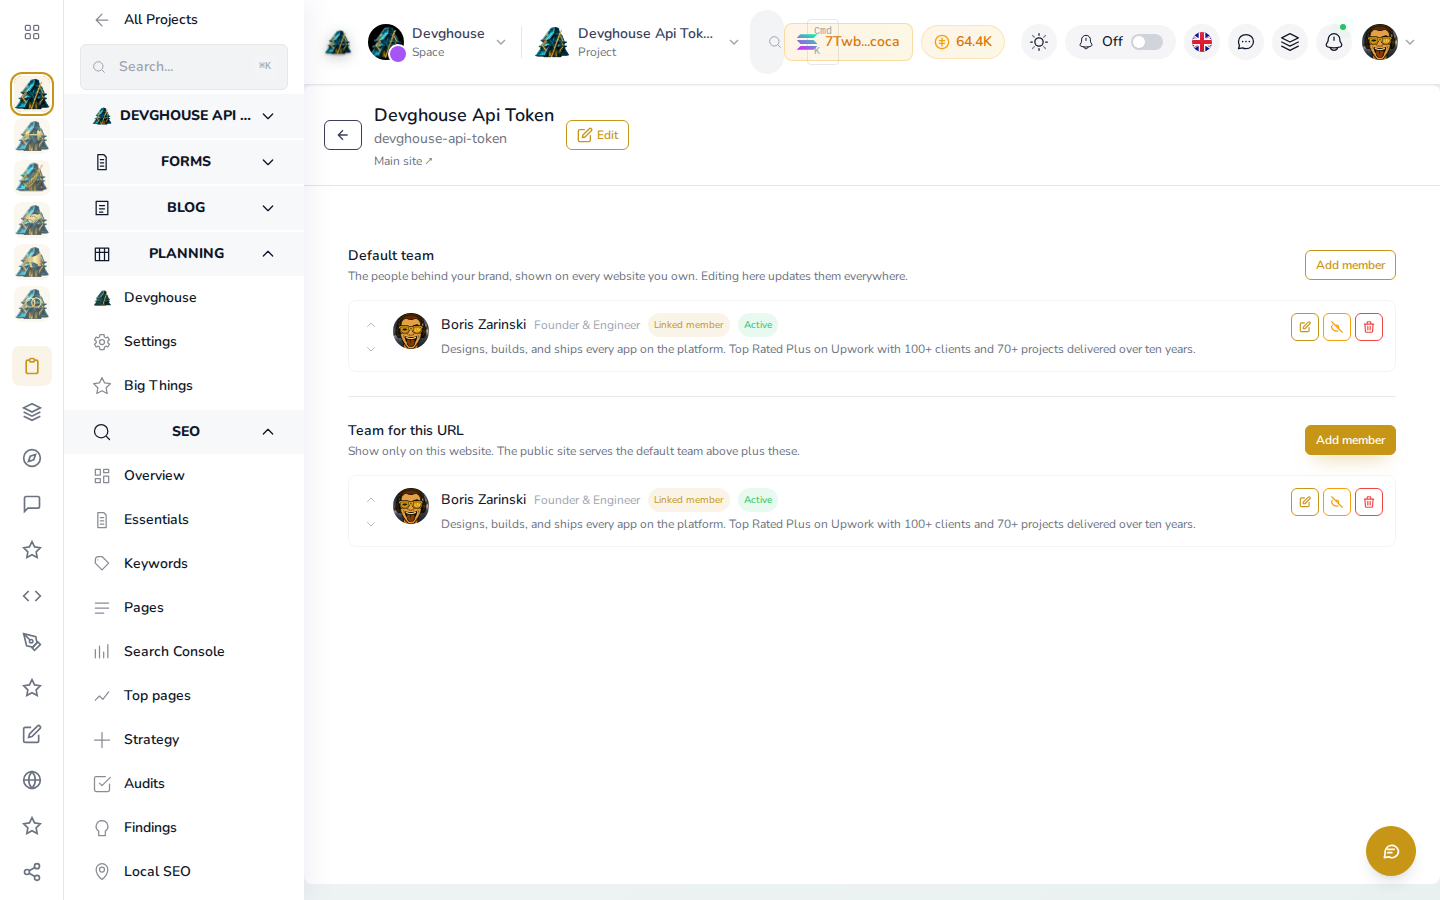
Task: Expand the Devghouse Space dropdown
Action: (x=501, y=42)
